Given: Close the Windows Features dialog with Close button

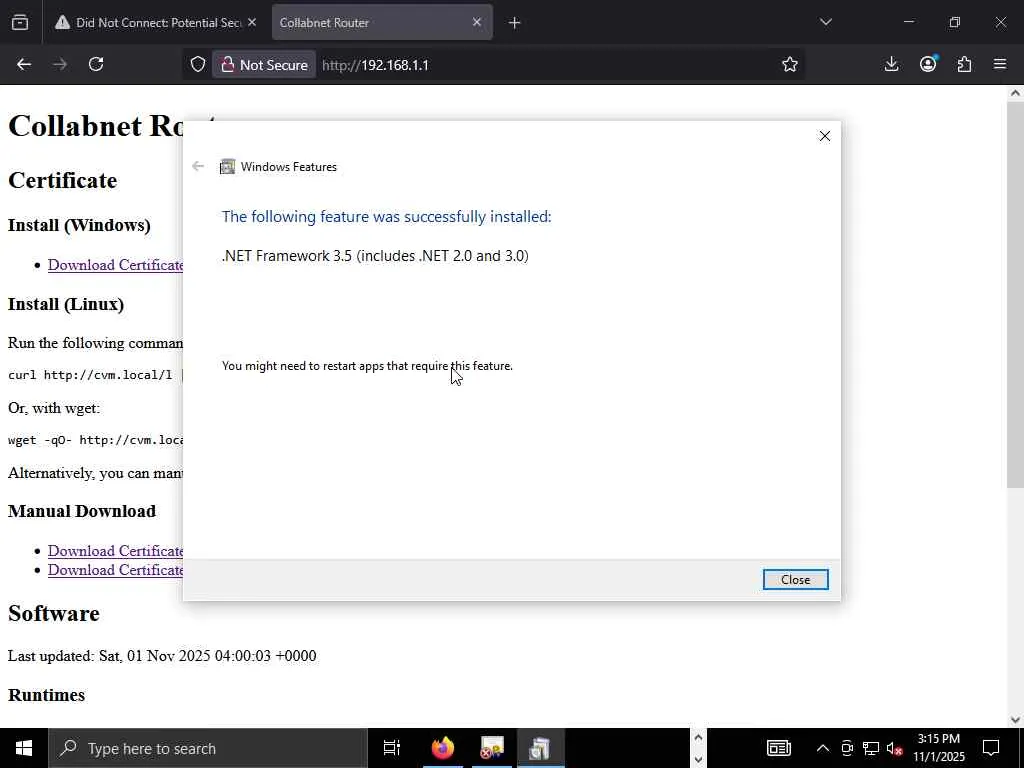Looking at the screenshot, I should (795, 579).
